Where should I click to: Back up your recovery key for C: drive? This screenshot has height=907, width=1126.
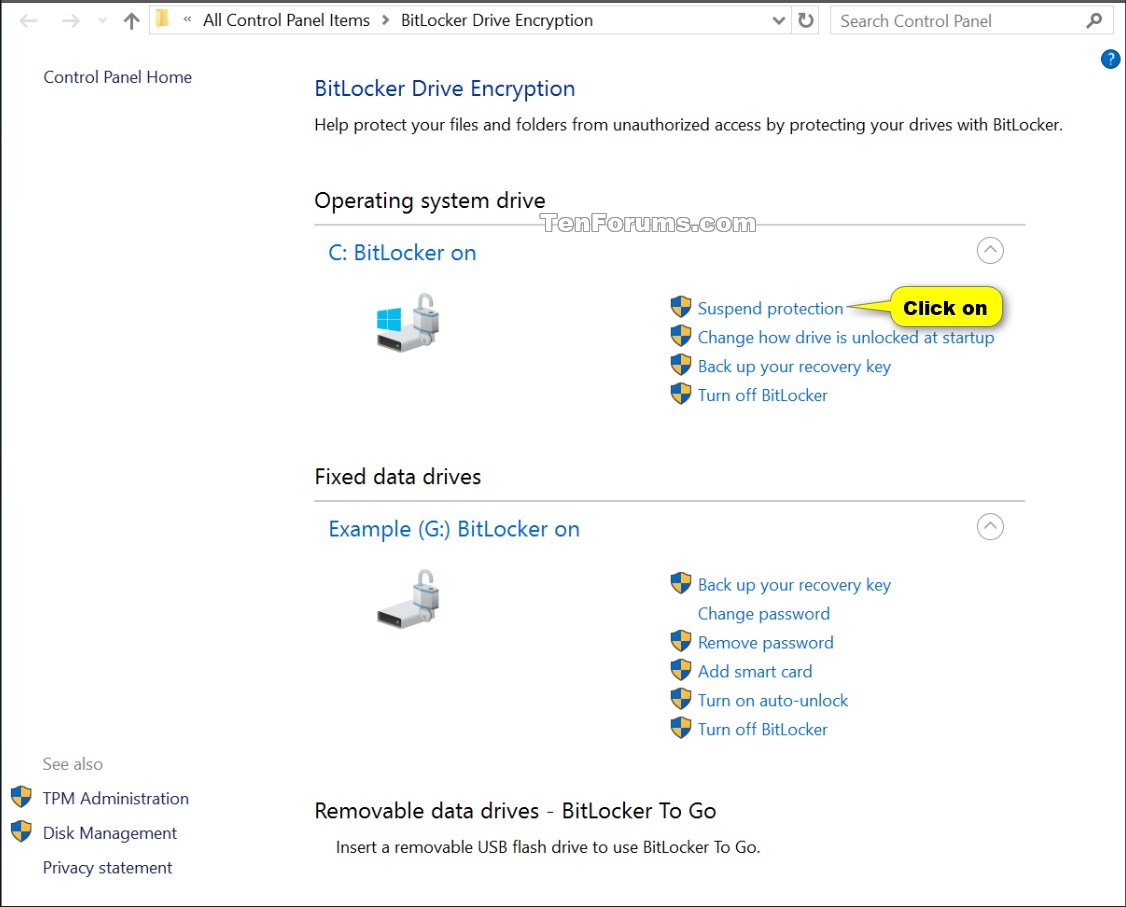click(794, 366)
